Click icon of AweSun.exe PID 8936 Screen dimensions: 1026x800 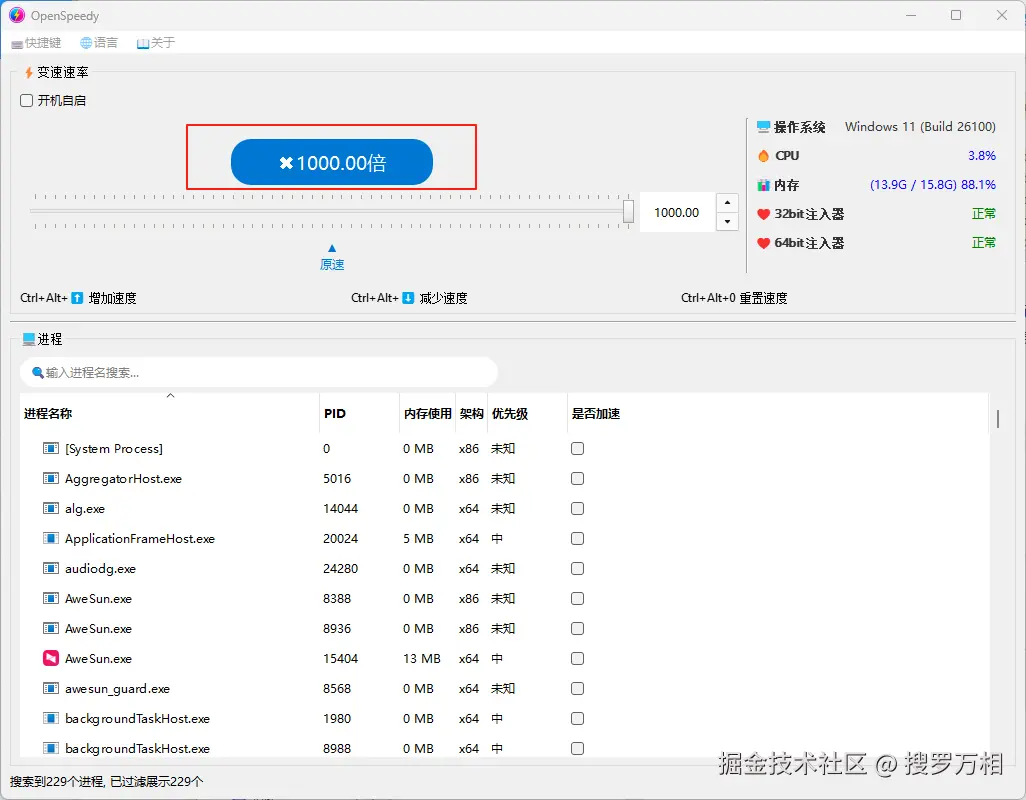(50, 629)
